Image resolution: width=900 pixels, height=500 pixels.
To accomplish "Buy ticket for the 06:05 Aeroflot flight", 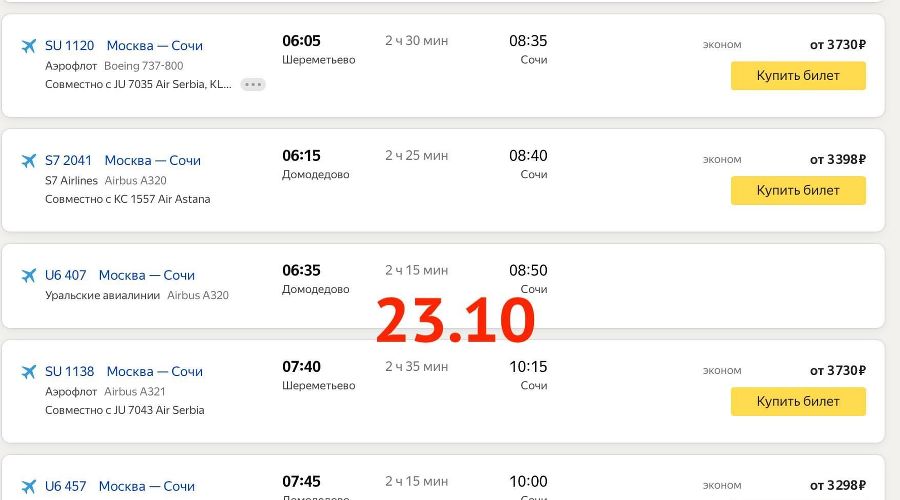I will coord(797,76).
